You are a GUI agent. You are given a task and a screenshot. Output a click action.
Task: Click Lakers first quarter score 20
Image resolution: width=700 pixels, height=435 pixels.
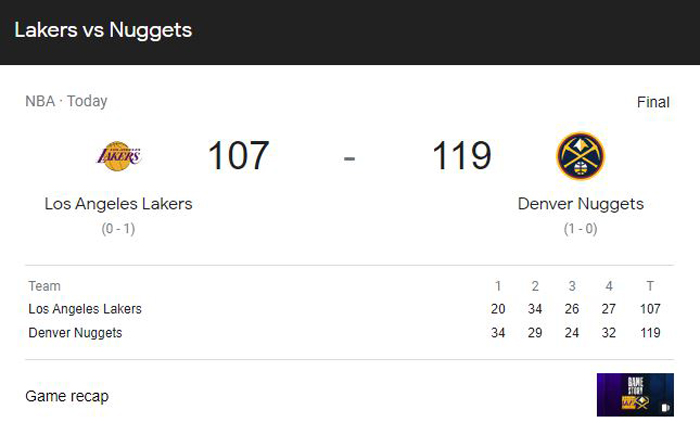point(498,309)
